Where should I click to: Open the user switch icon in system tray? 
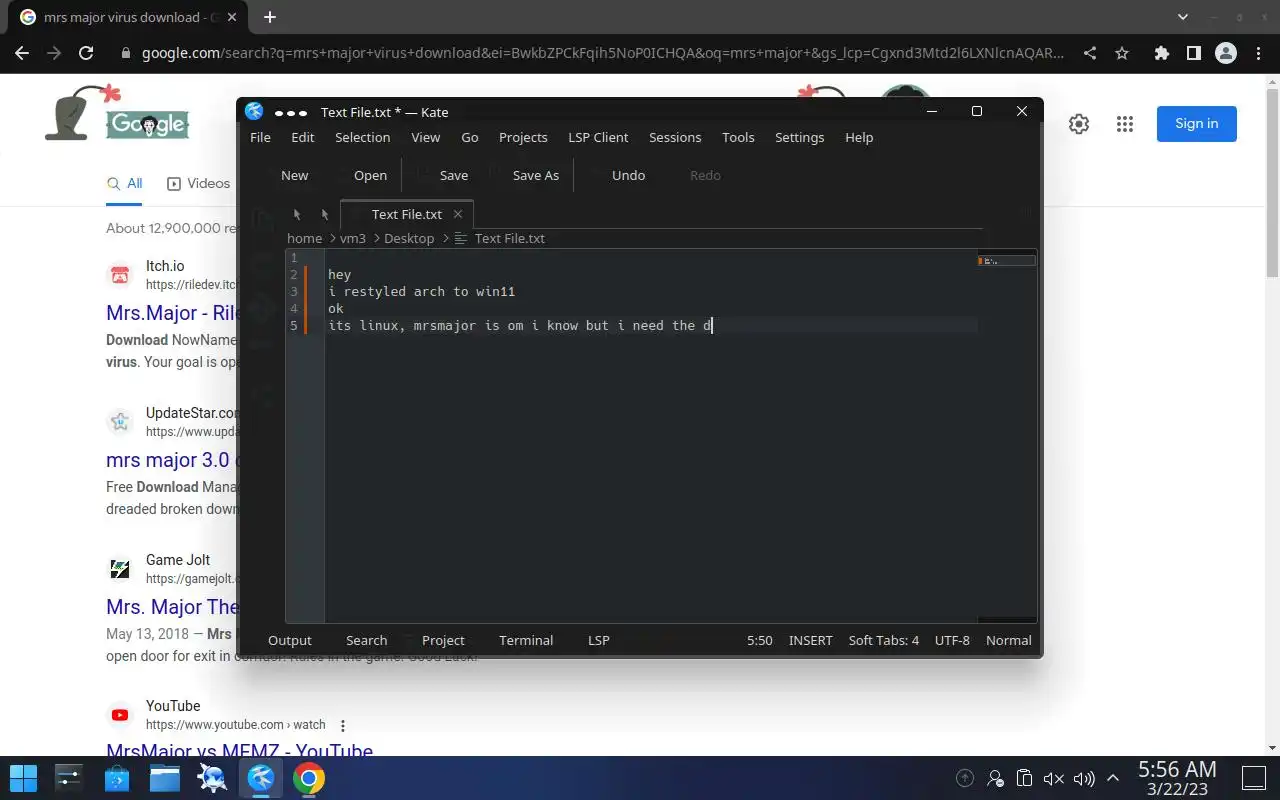click(995, 778)
